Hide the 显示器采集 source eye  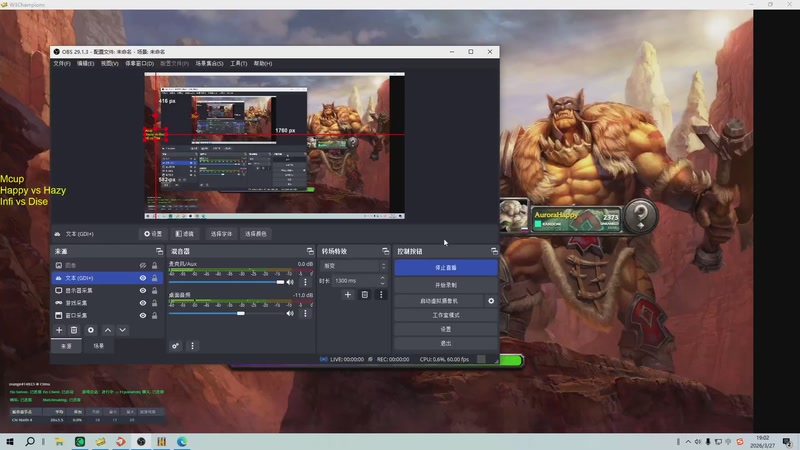[x=143, y=290]
